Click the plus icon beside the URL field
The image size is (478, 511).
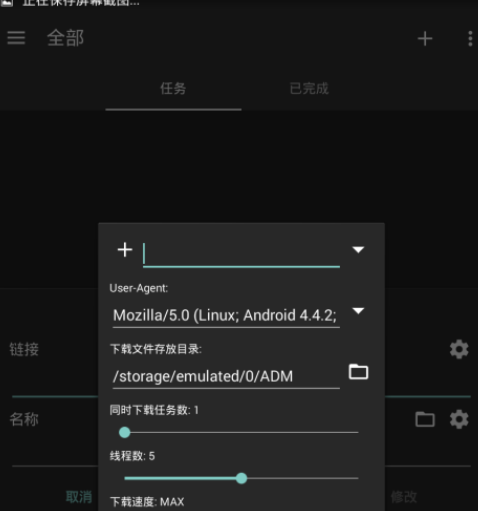pyautogui.click(x=125, y=250)
